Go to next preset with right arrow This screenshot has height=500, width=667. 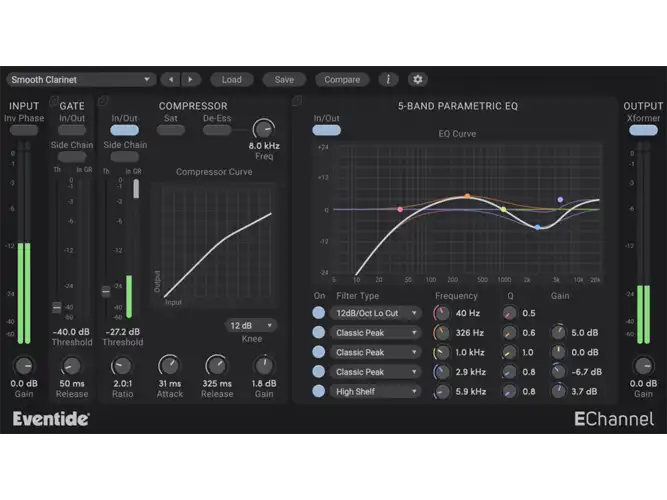point(191,80)
